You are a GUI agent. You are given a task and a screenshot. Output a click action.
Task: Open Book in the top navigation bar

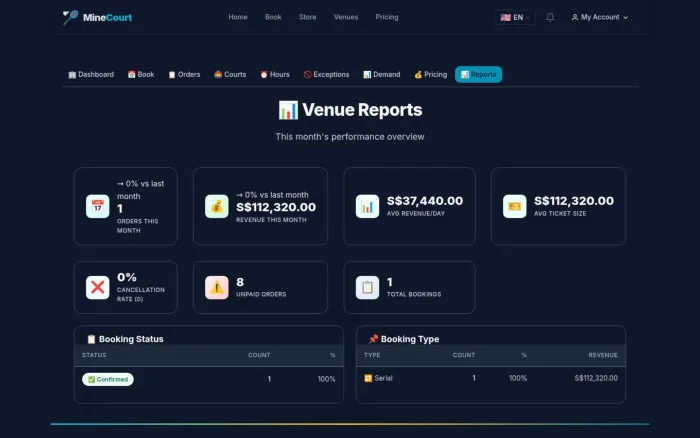pyautogui.click(x=273, y=17)
